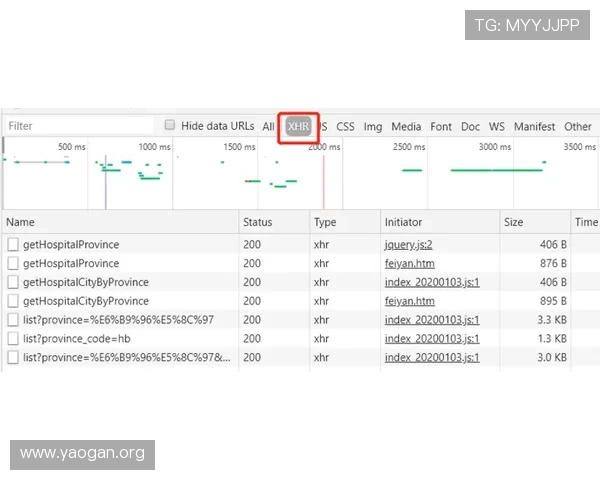Screen dimensions: 600x480
Task: Sort by Size column header
Action: pos(535,222)
